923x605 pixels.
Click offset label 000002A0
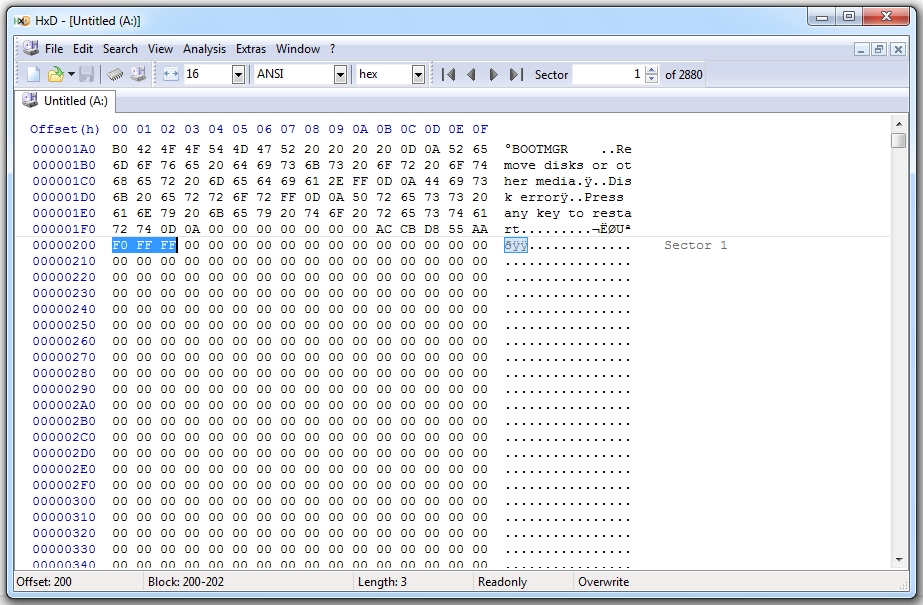(64, 405)
